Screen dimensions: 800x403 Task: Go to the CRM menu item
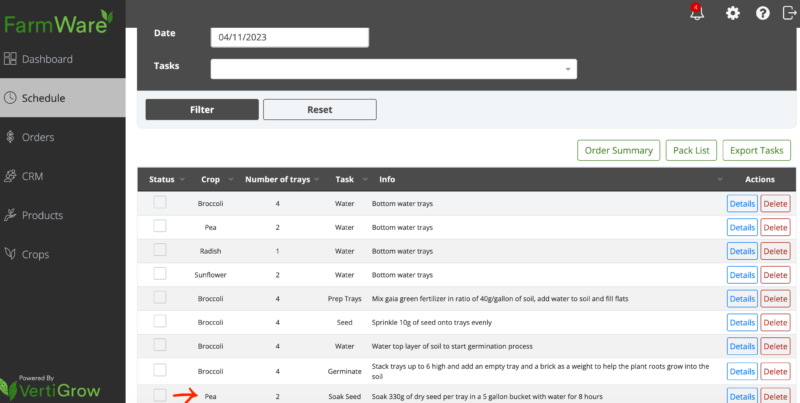pyautogui.click(x=32, y=176)
